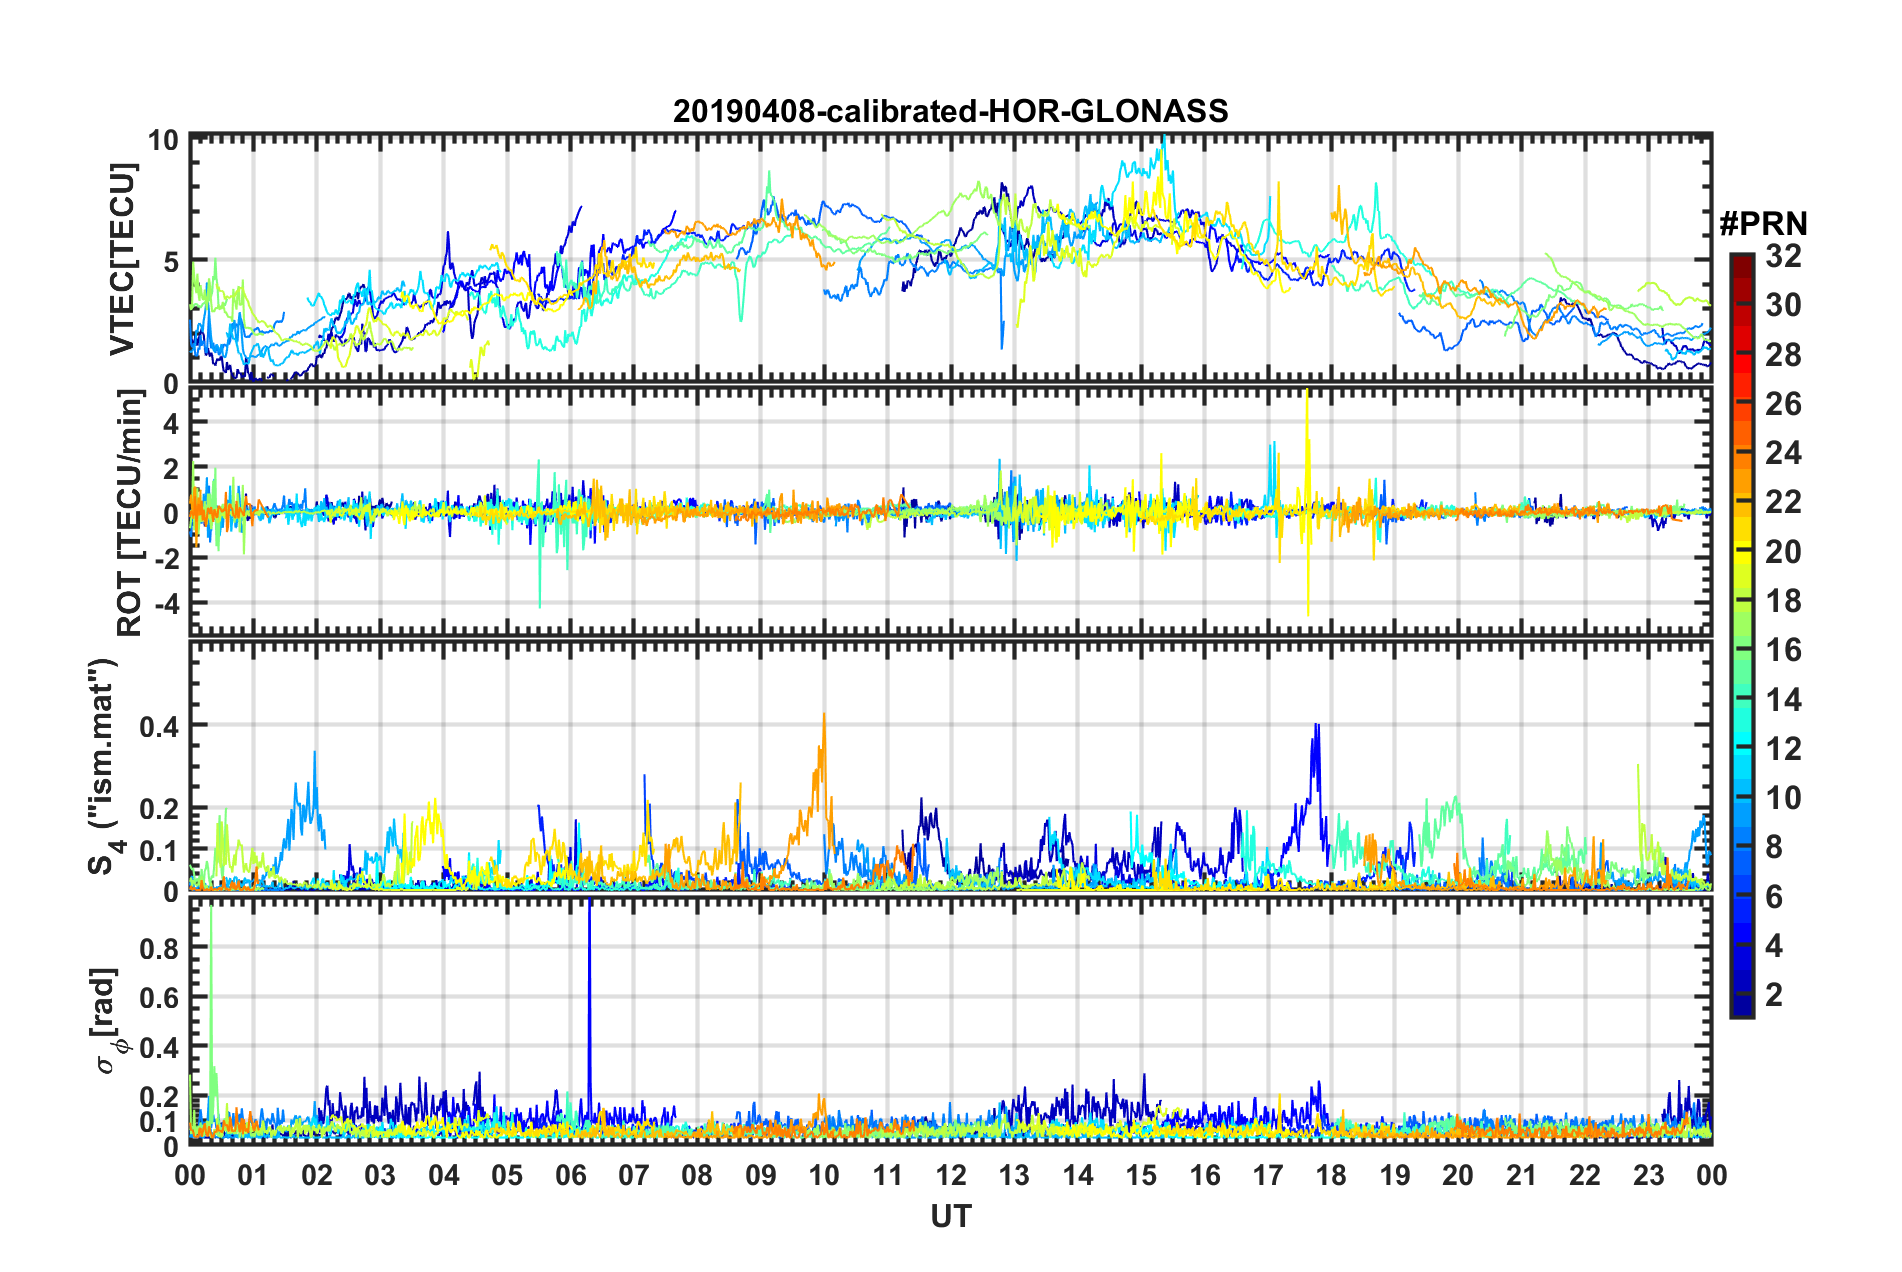Click colorbar tick label 22
This screenshot has height=1272, width=1902.
[x=1783, y=502]
